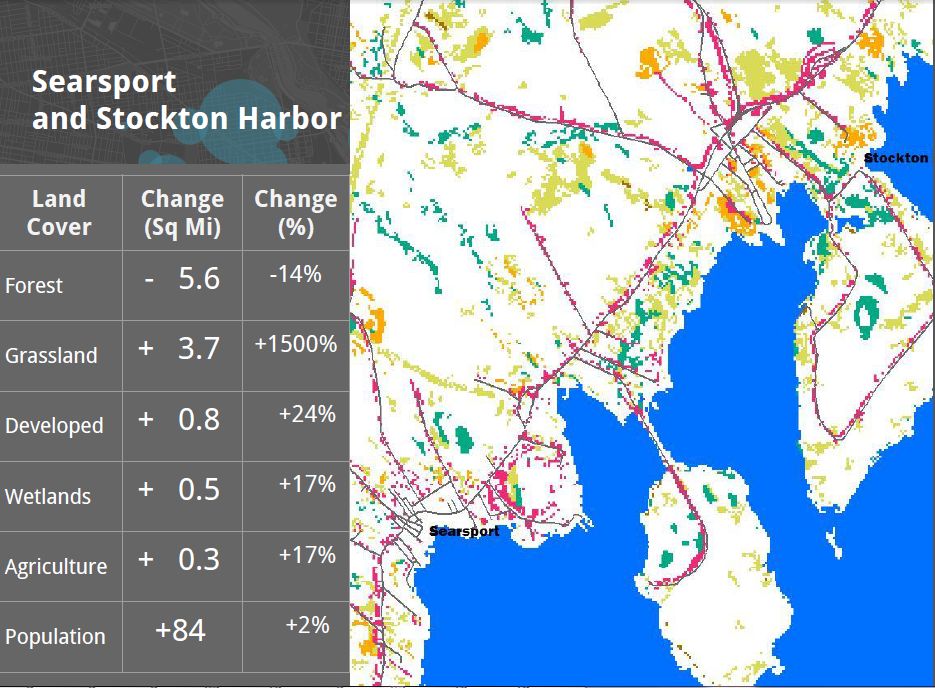The width and height of the screenshot is (935, 688).
Task: Select the Land Cover column header
Action: coord(58,213)
